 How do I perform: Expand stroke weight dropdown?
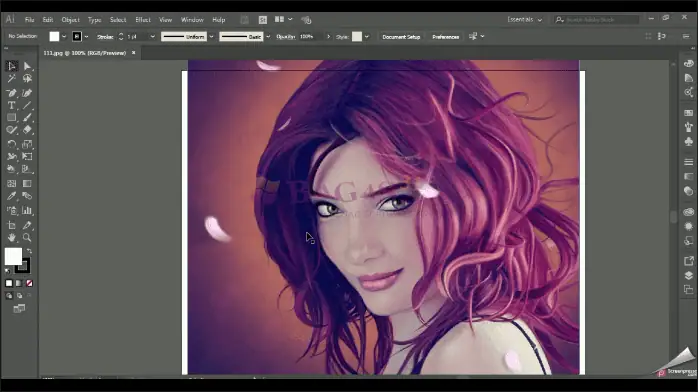click(x=153, y=36)
